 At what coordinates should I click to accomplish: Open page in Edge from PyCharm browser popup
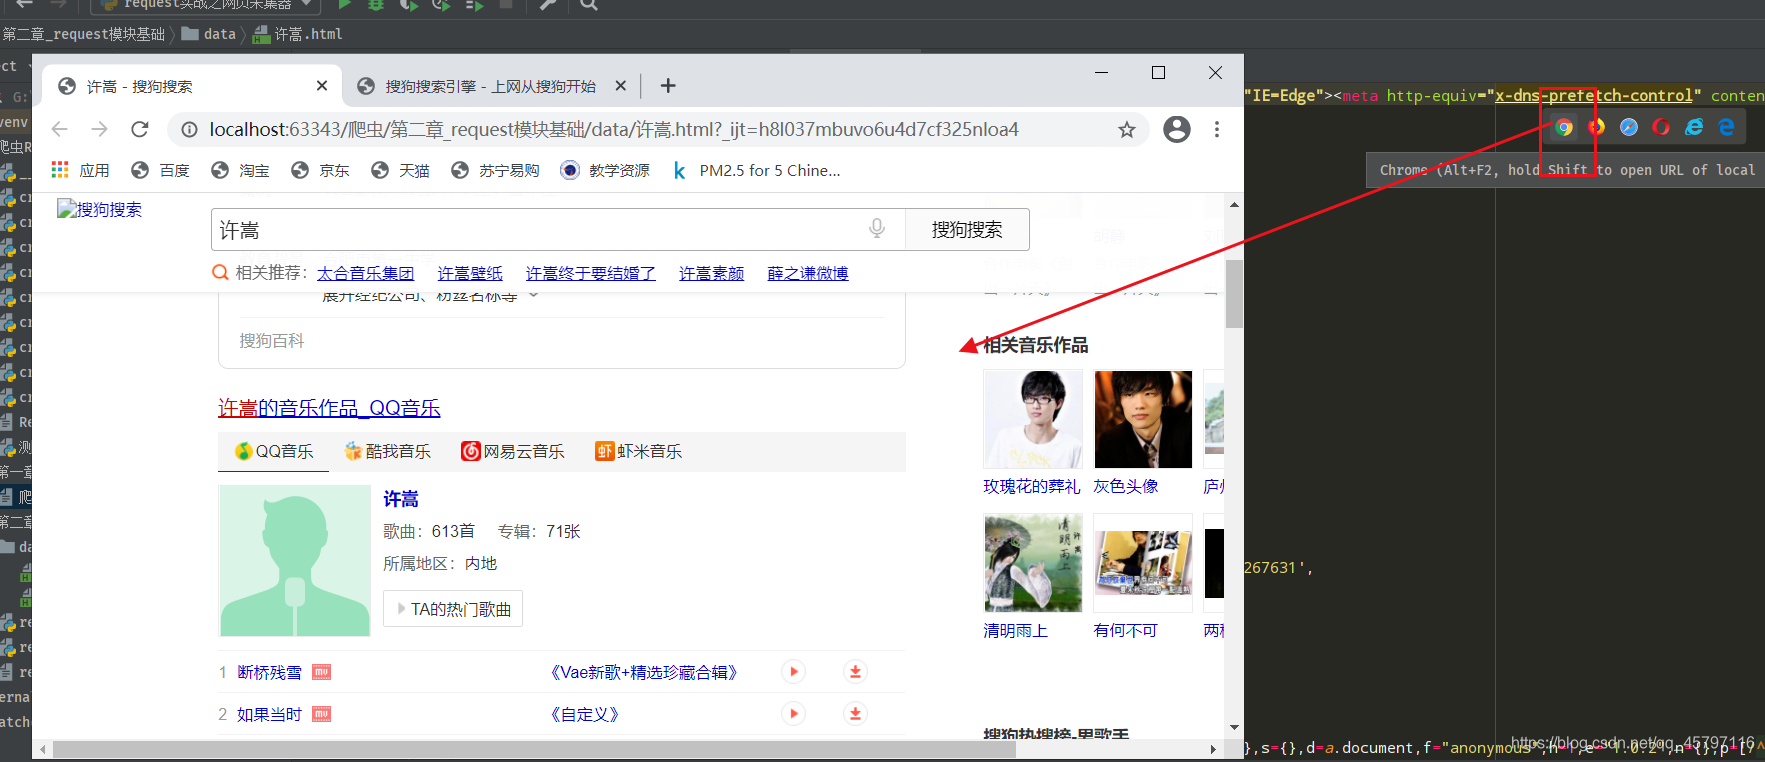1726,127
